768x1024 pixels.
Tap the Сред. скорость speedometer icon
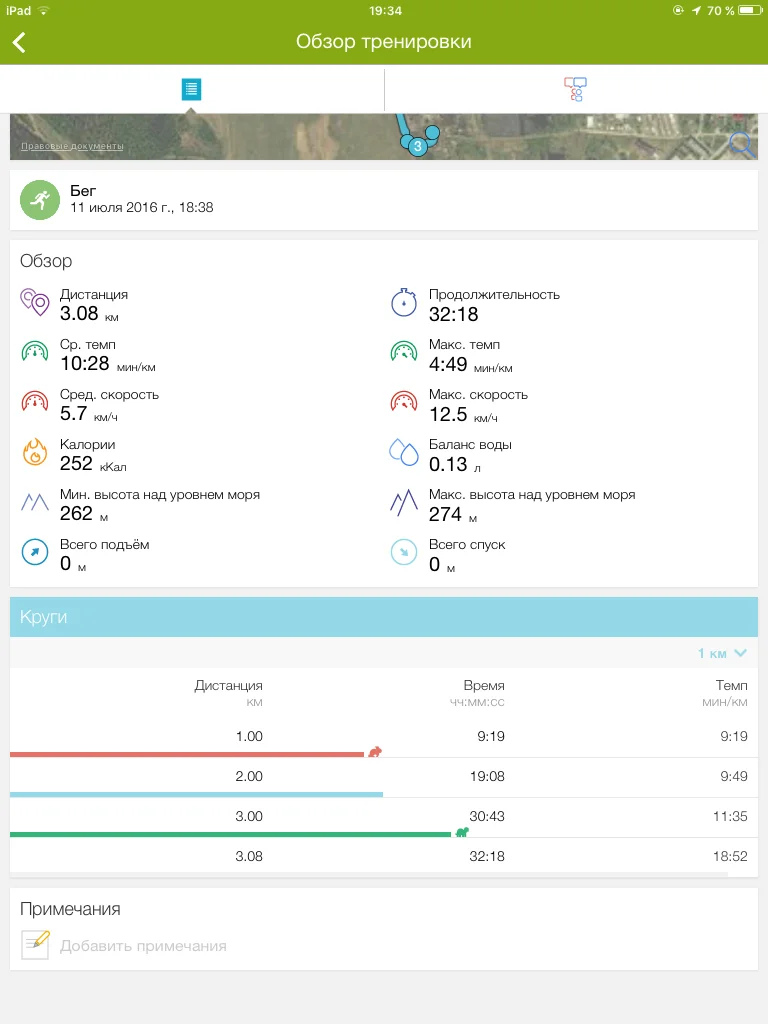point(35,401)
